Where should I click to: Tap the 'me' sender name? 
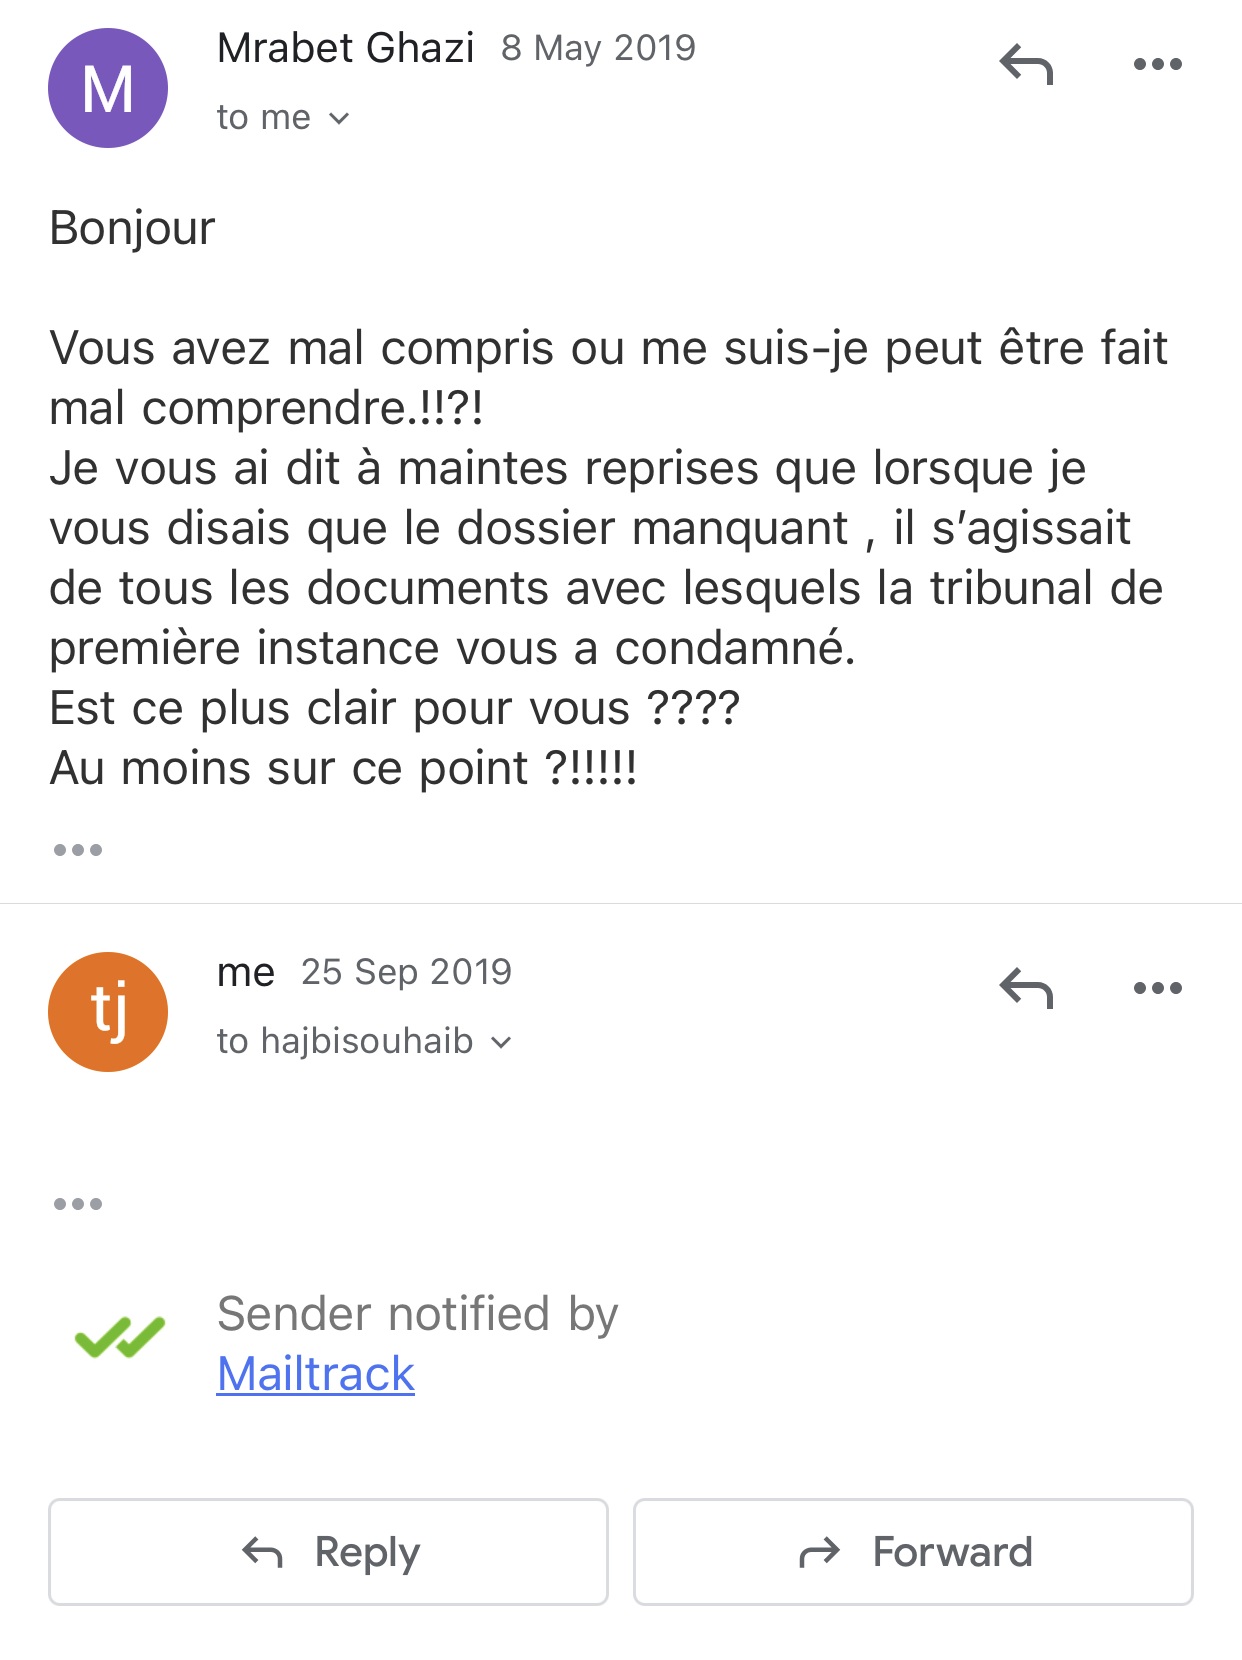pos(246,972)
